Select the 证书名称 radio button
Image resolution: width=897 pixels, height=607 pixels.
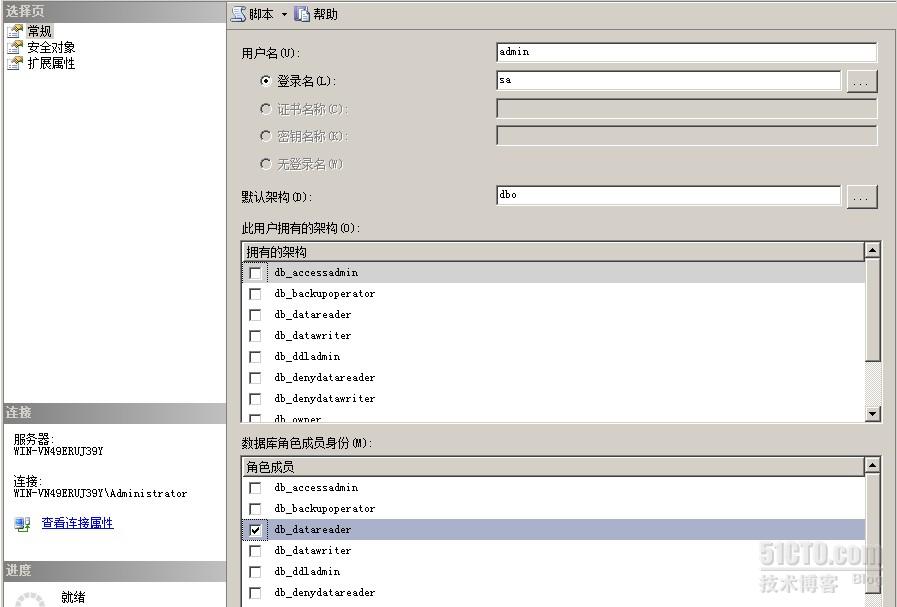click(x=265, y=109)
